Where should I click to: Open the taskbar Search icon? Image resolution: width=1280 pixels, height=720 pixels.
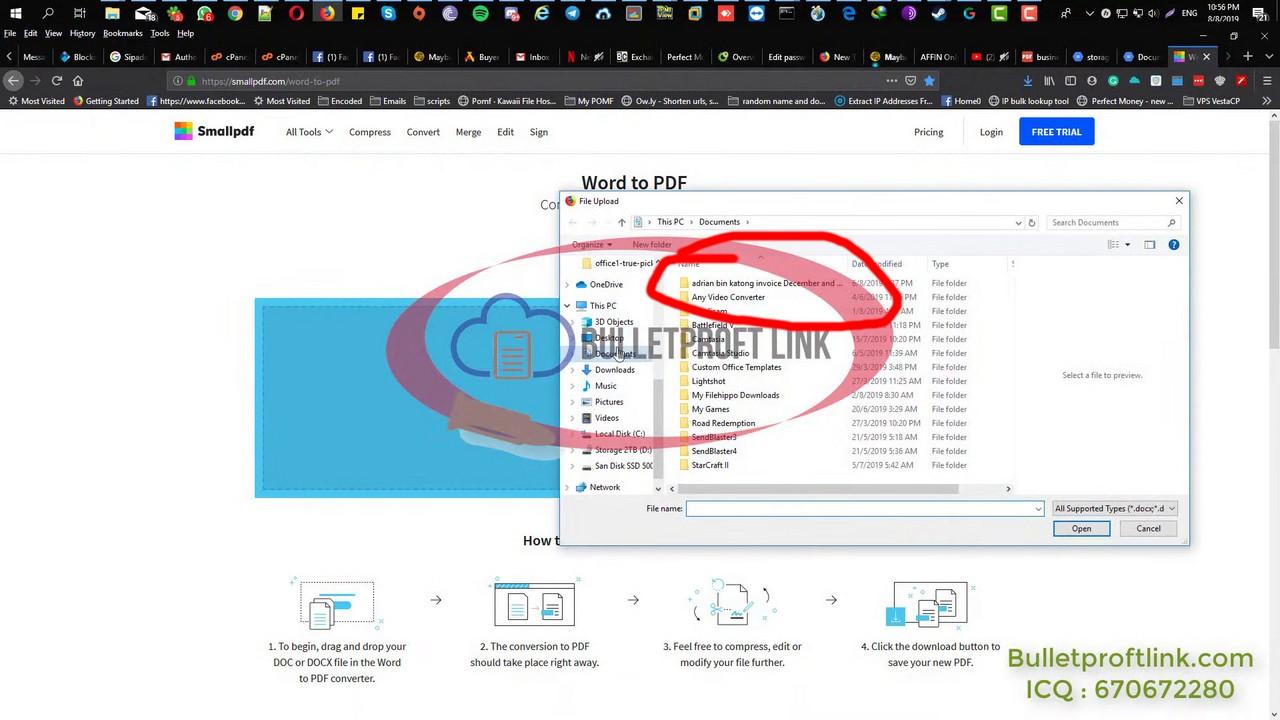coord(47,14)
